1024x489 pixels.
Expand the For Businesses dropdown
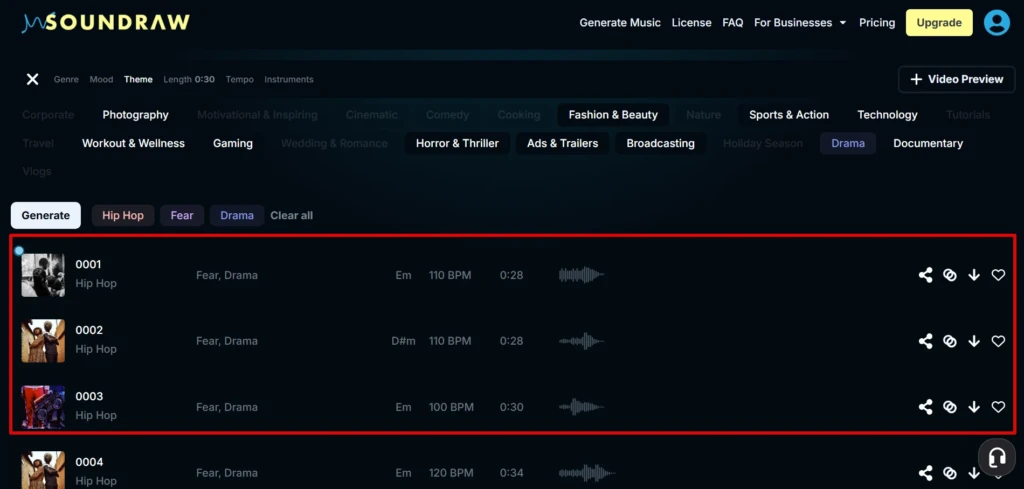tap(800, 23)
